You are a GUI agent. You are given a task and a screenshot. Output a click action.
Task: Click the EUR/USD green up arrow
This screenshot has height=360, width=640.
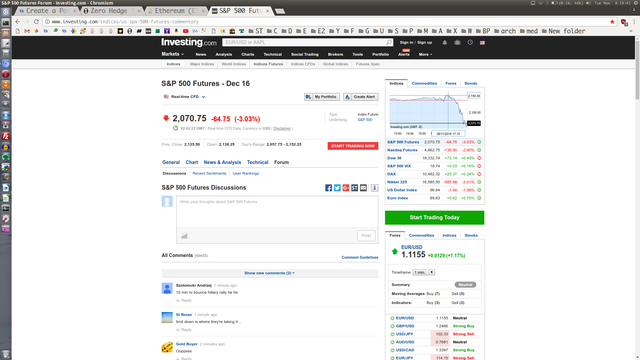pyautogui.click(x=394, y=251)
